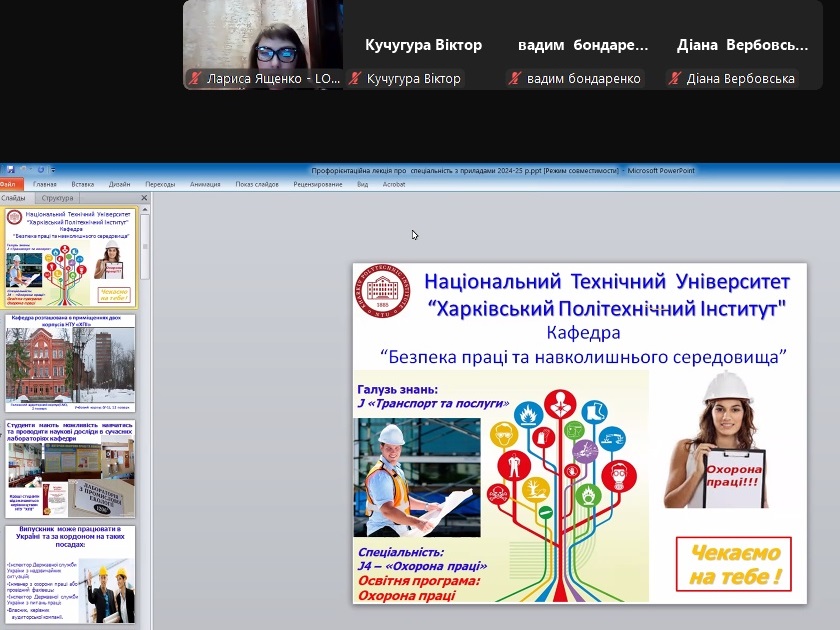
Task: Select Лариса Ященко's video tile
Action: 263,44
